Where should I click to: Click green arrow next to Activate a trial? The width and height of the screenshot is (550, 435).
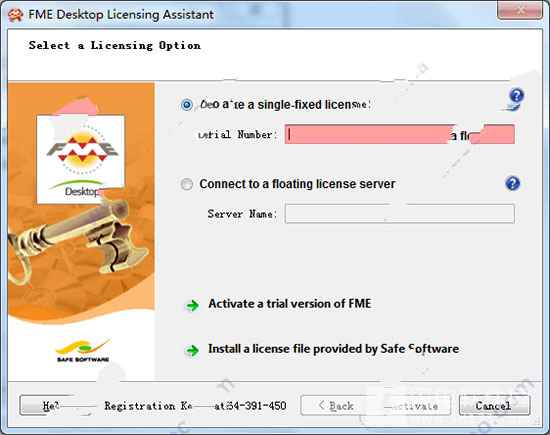pos(192,305)
